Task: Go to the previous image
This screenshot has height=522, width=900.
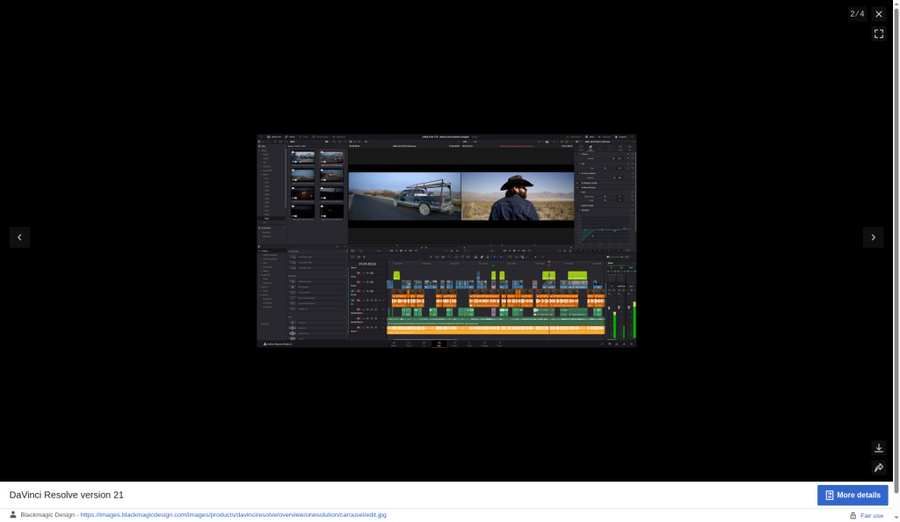Action: (x=20, y=237)
